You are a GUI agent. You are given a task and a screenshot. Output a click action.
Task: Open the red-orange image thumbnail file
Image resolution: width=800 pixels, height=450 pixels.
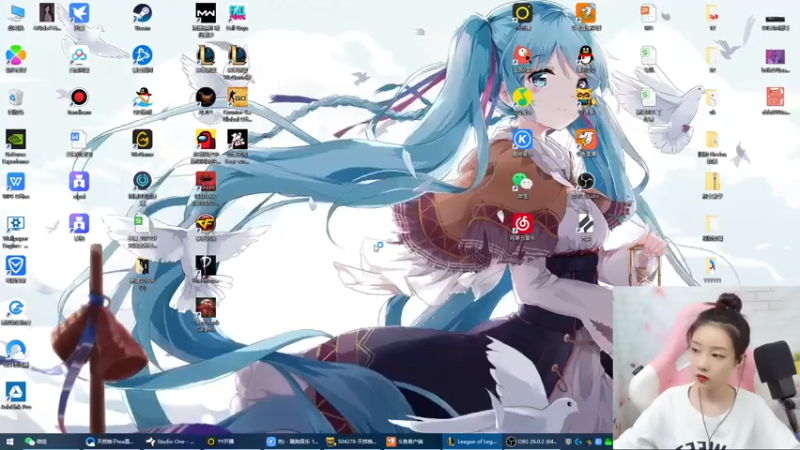point(775,97)
